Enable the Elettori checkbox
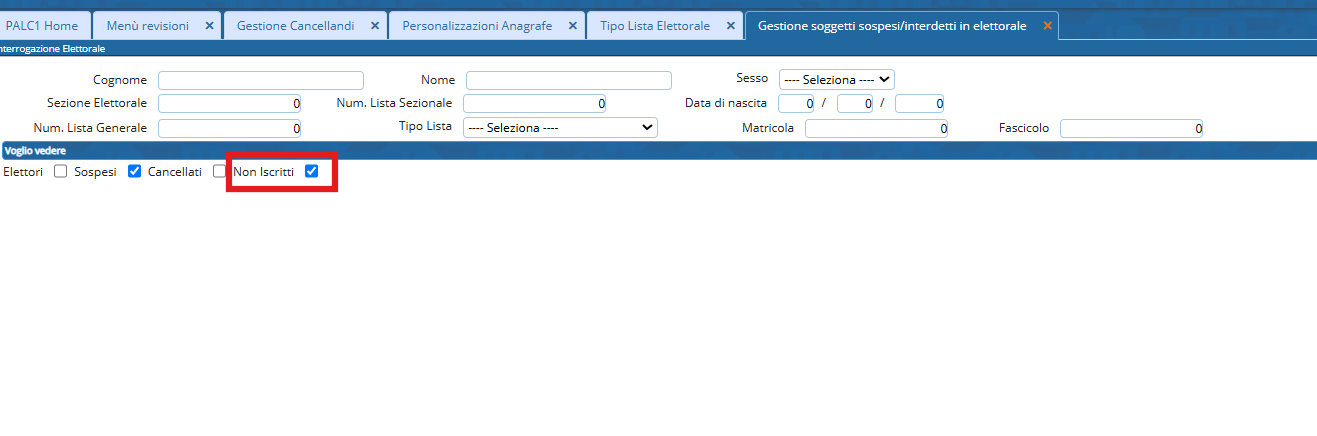 [x=61, y=172]
